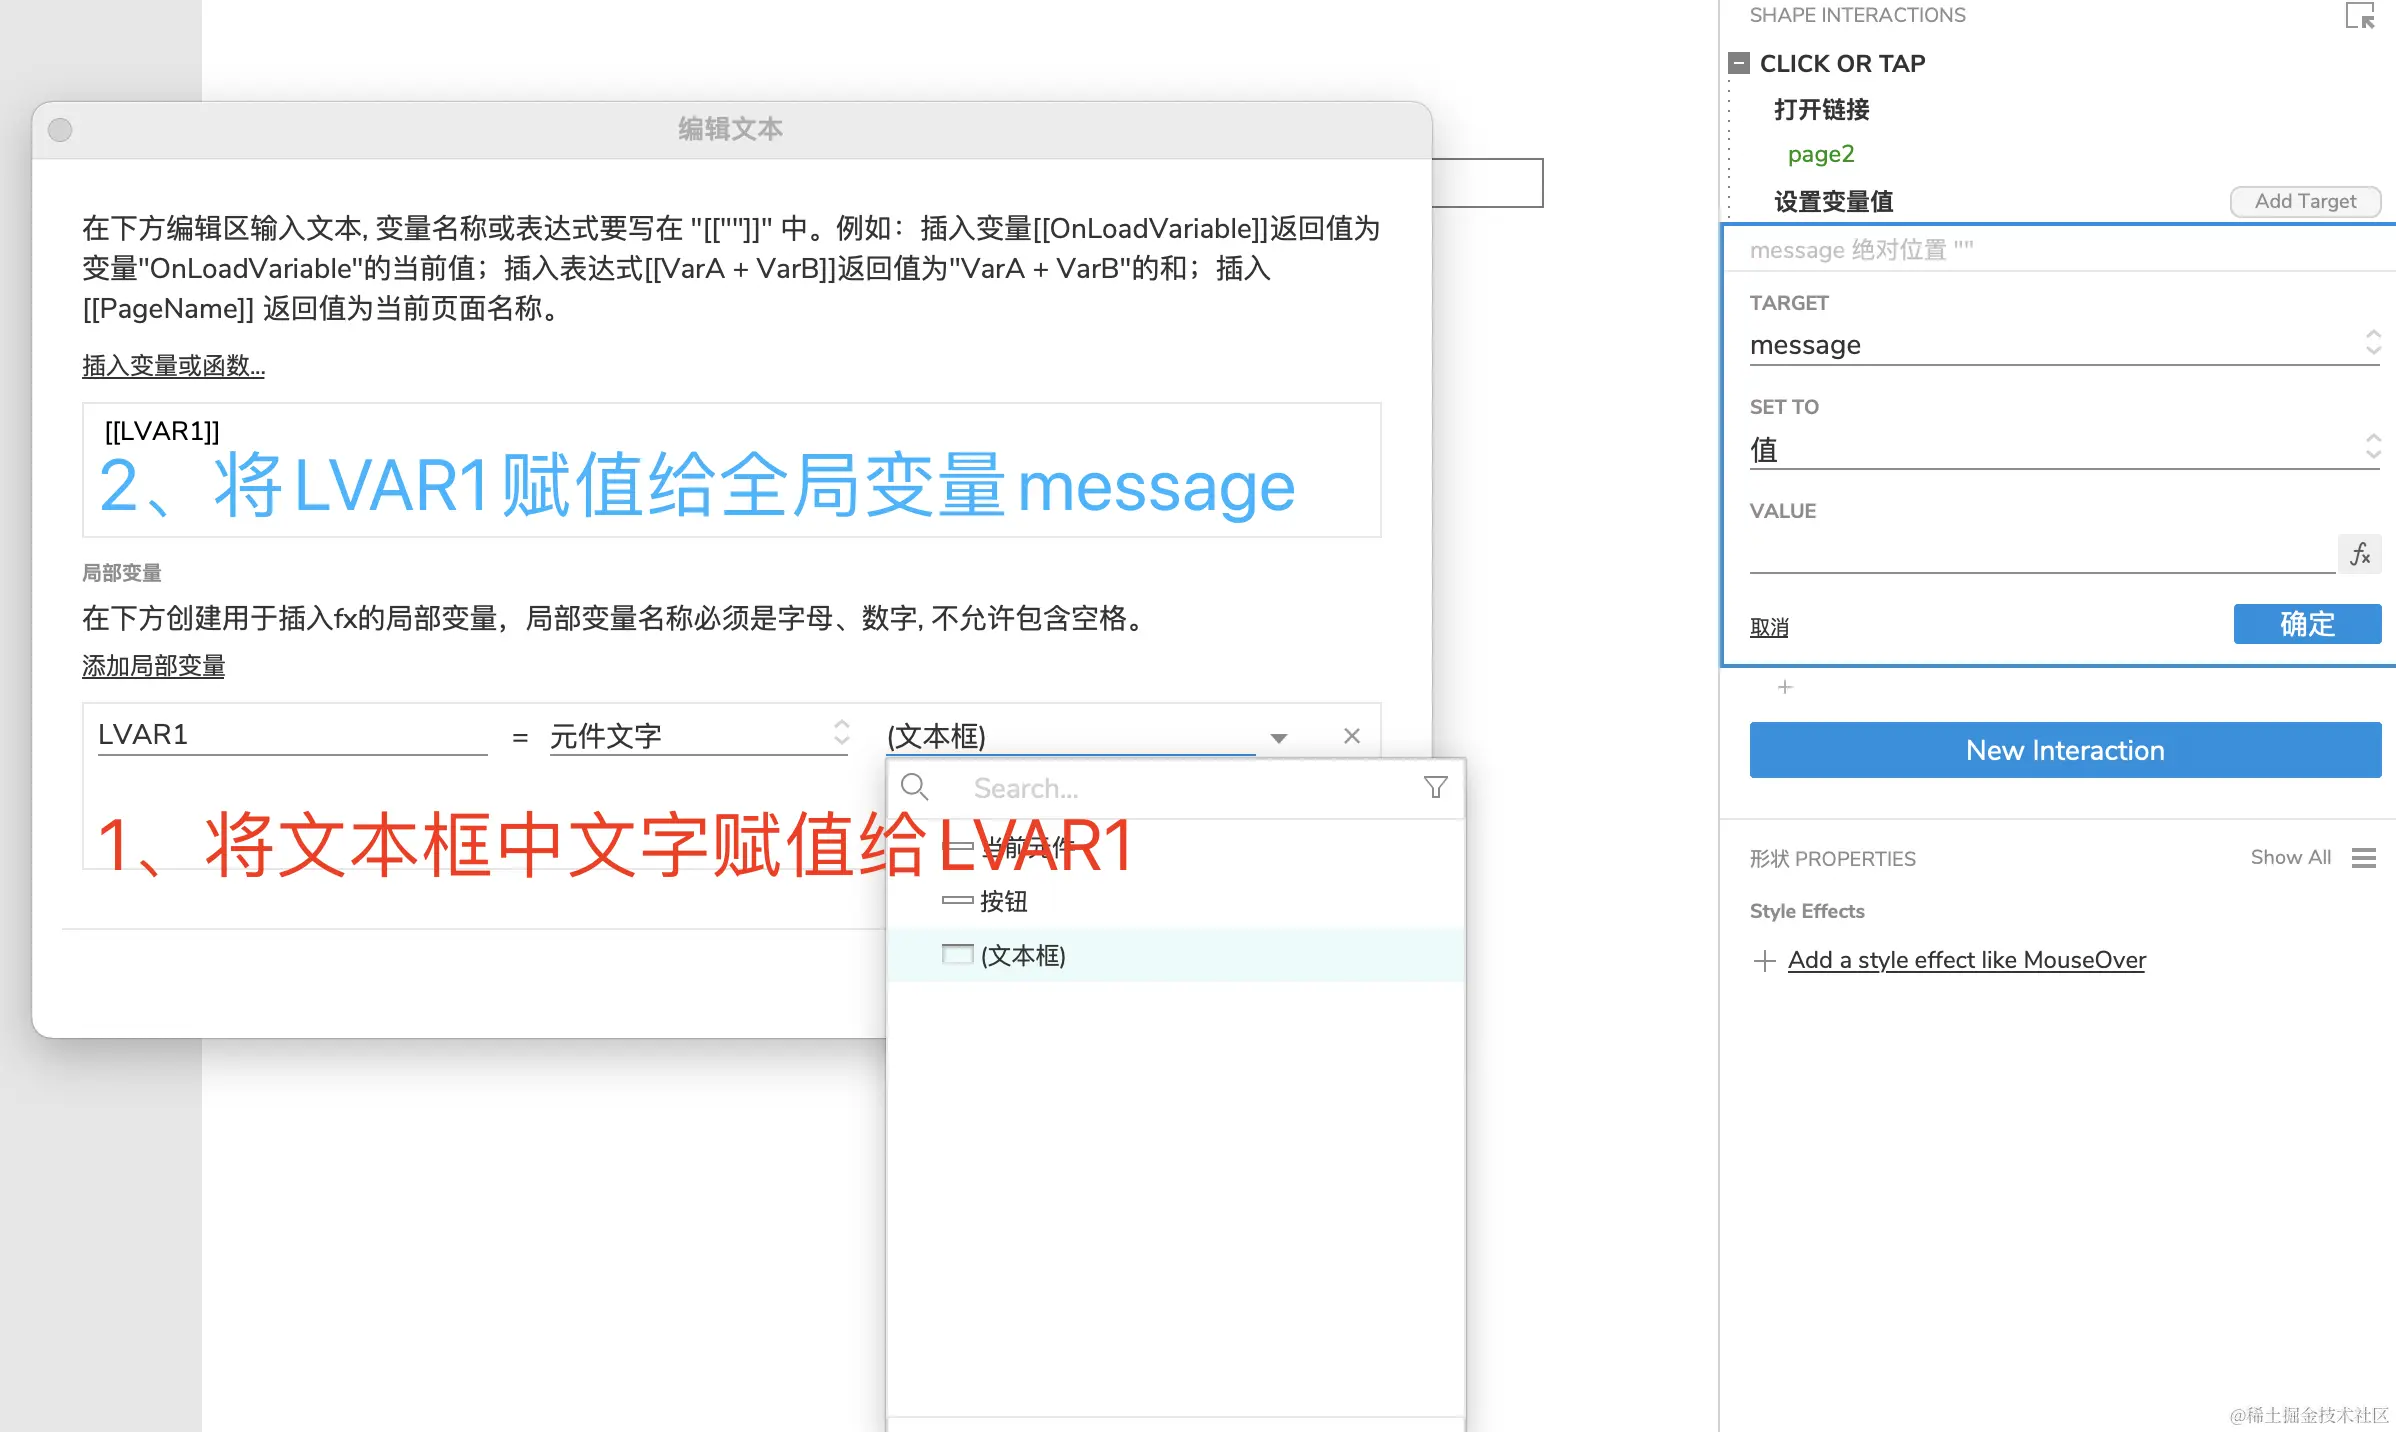Remove LVAR1 local variable with X icon

pyautogui.click(x=1351, y=736)
